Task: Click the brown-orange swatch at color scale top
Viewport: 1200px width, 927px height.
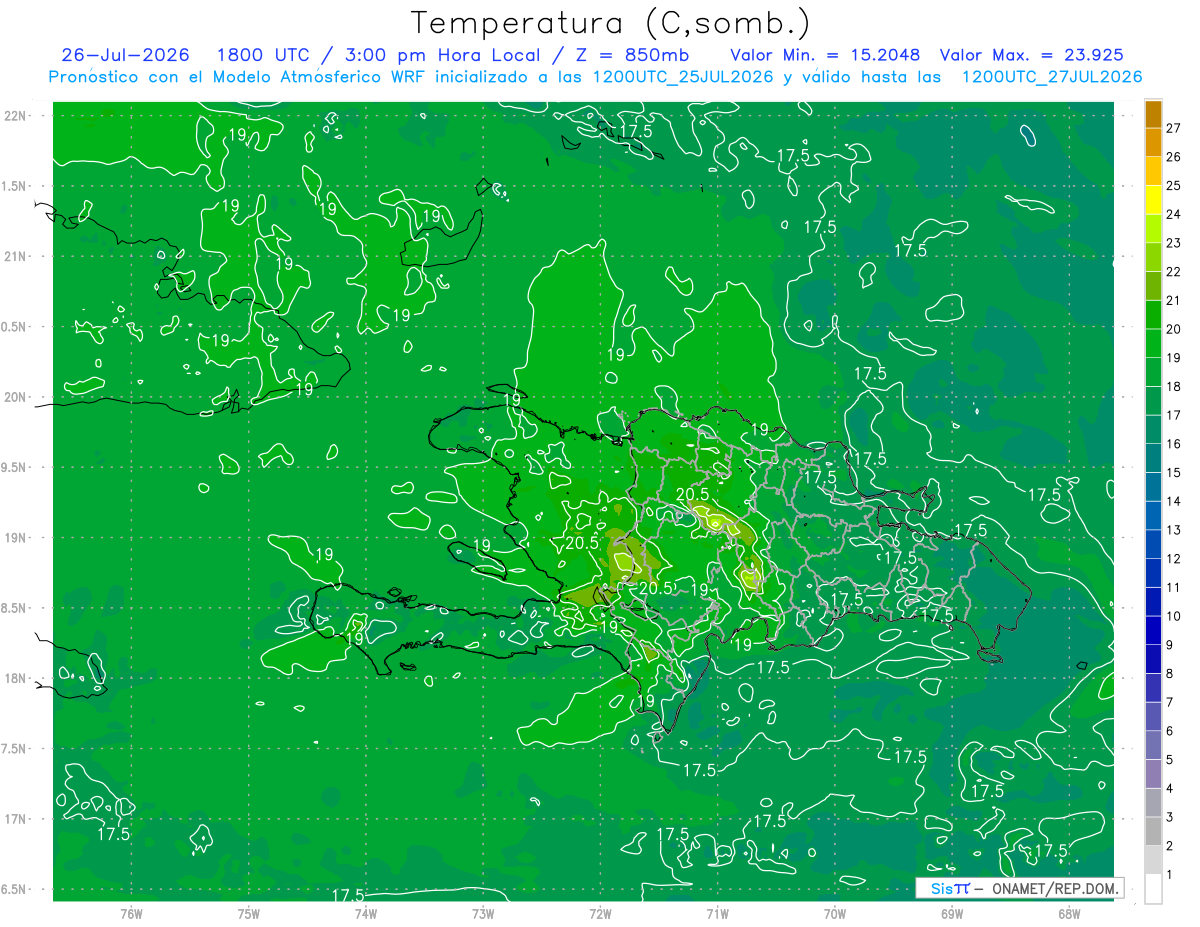Action: tap(1153, 114)
